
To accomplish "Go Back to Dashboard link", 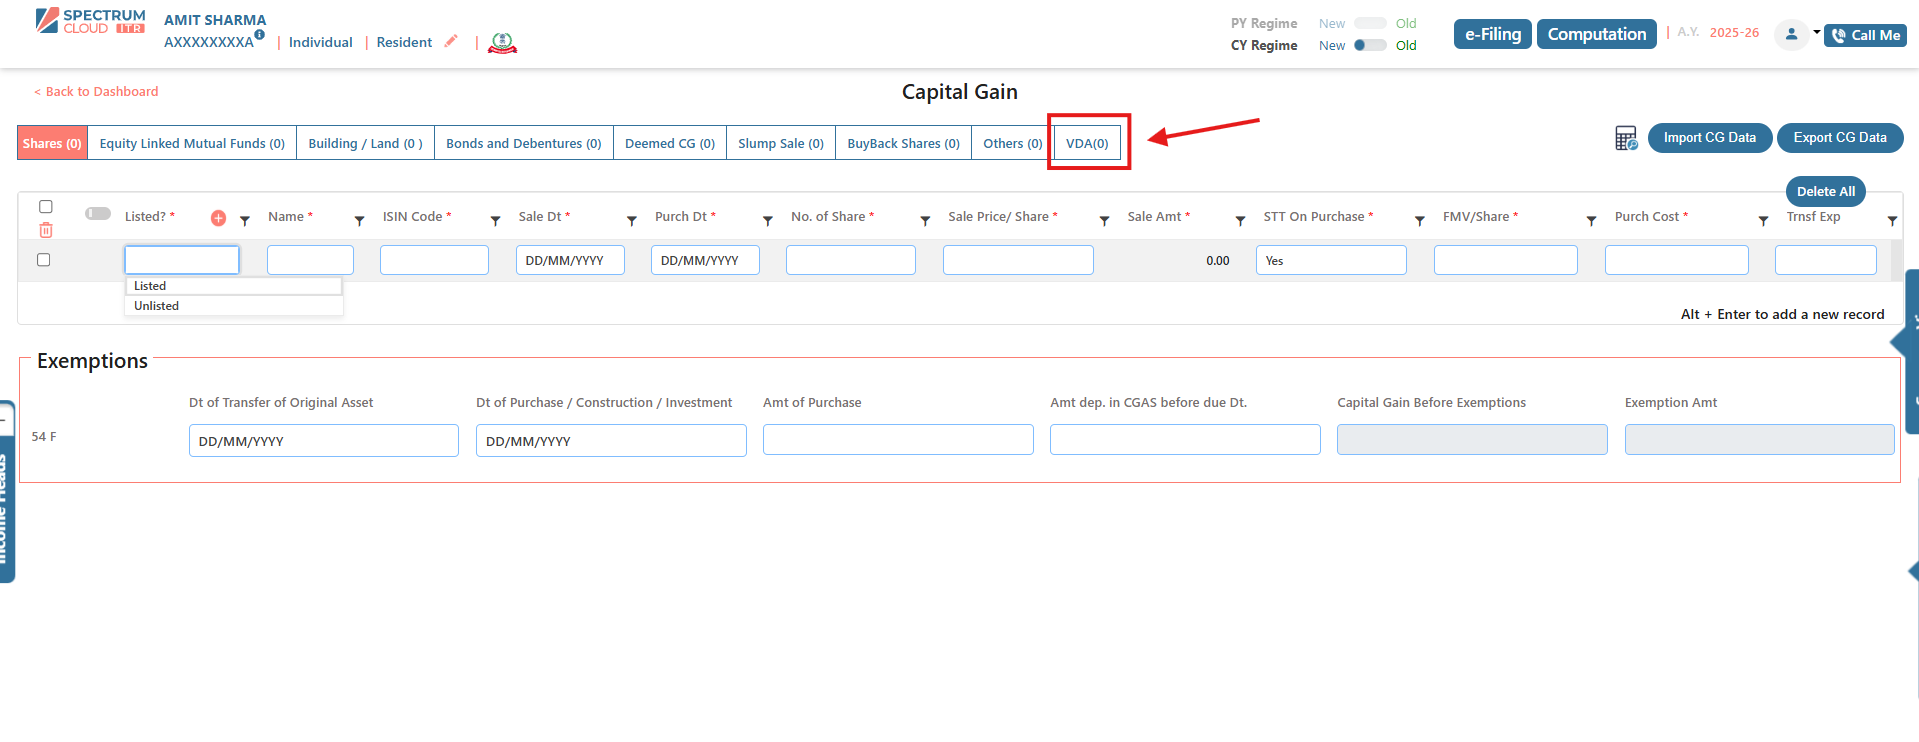I will [x=96, y=91].
